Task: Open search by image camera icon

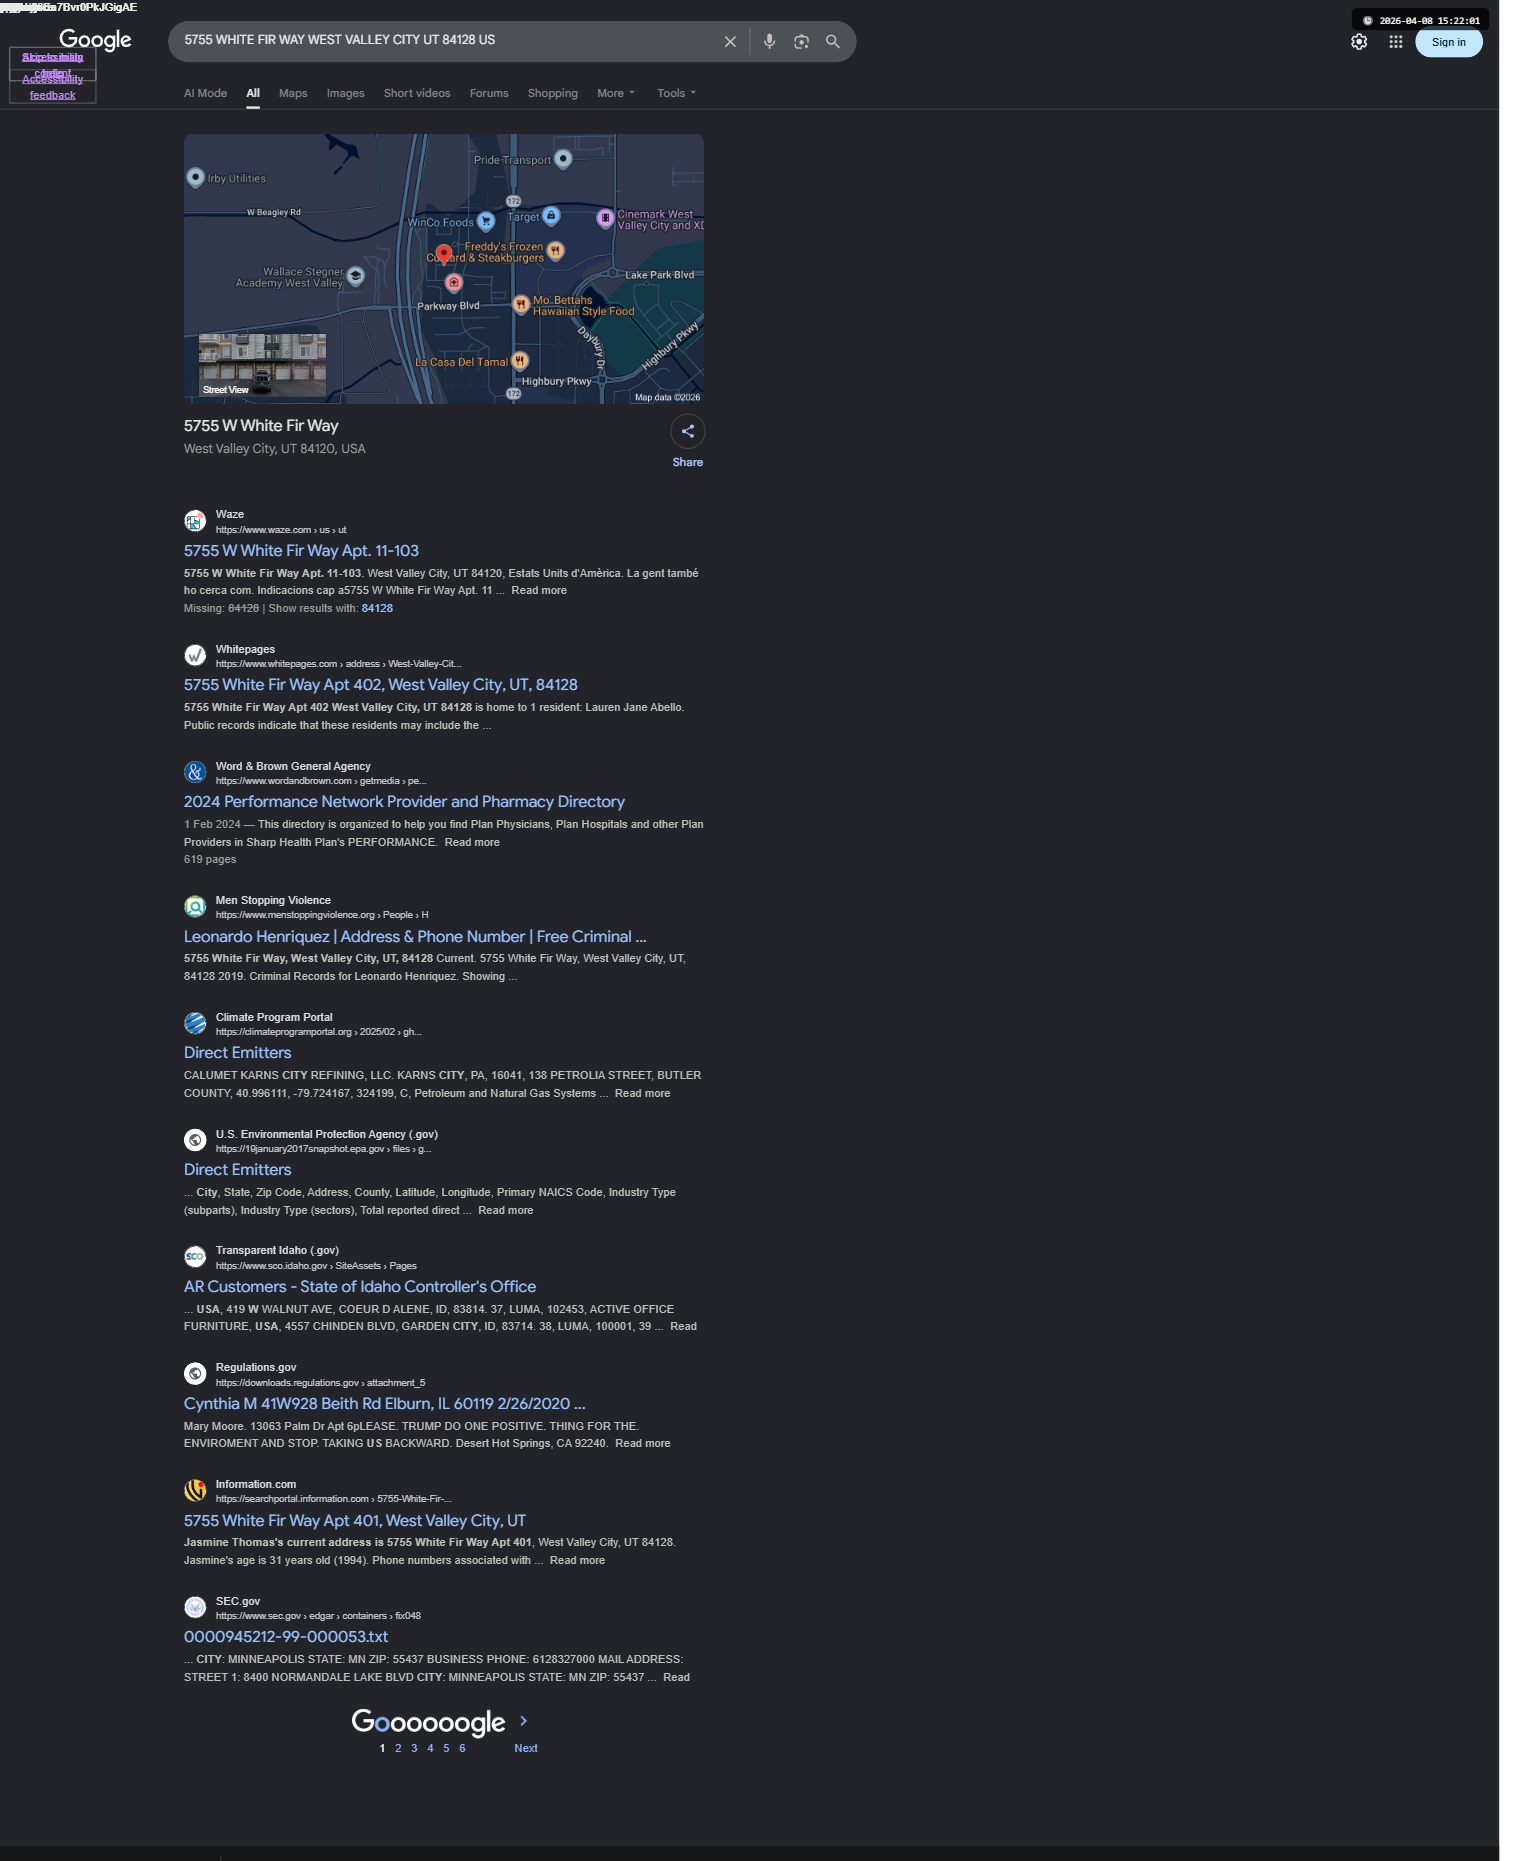Action: tap(801, 42)
